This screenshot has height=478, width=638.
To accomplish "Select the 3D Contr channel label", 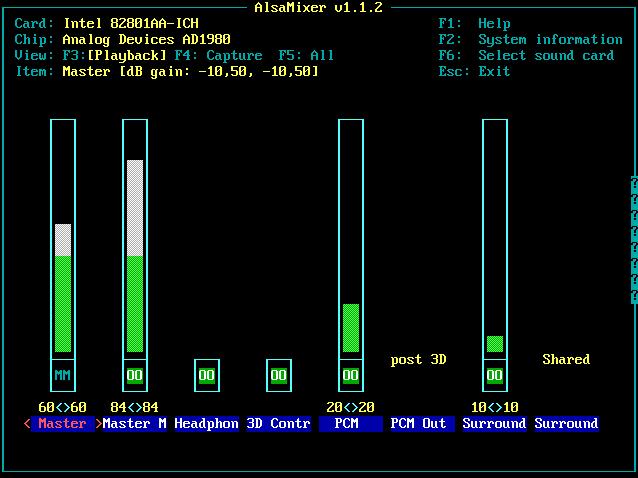I will (x=279, y=423).
